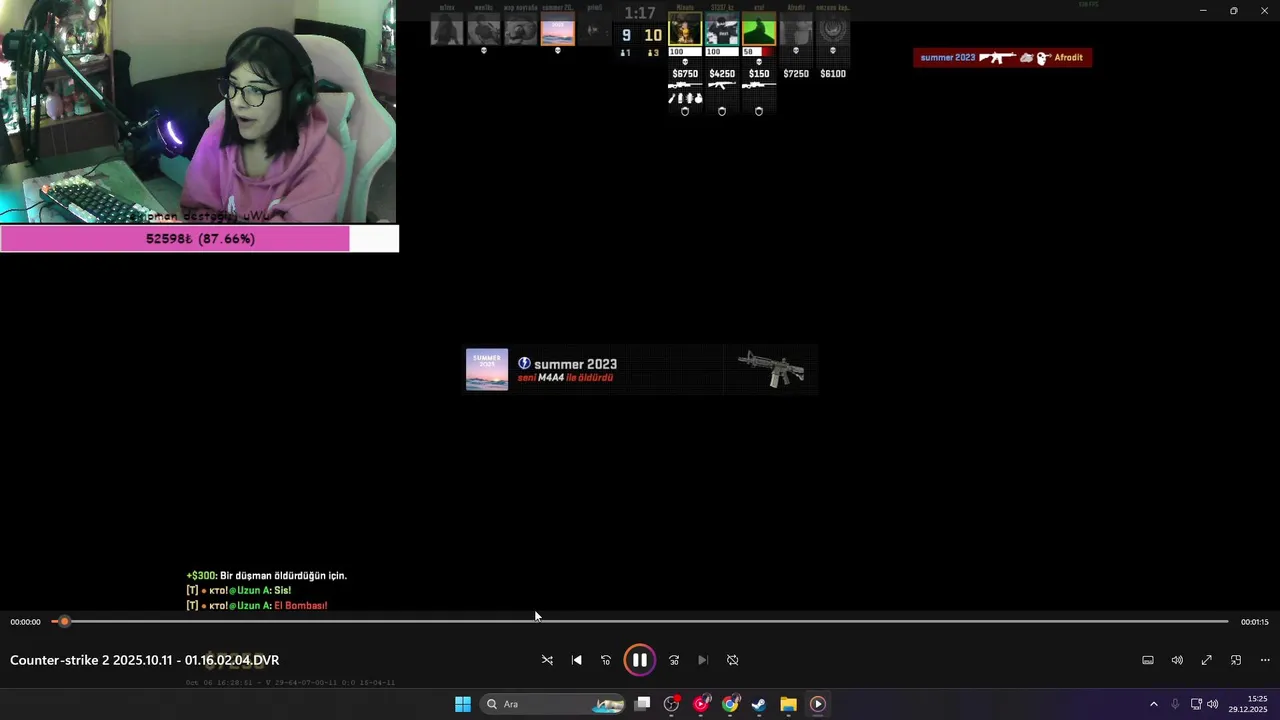The width and height of the screenshot is (1280, 720).
Task: Click the summer 2023 killer avatar
Action: (x=487, y=370)
